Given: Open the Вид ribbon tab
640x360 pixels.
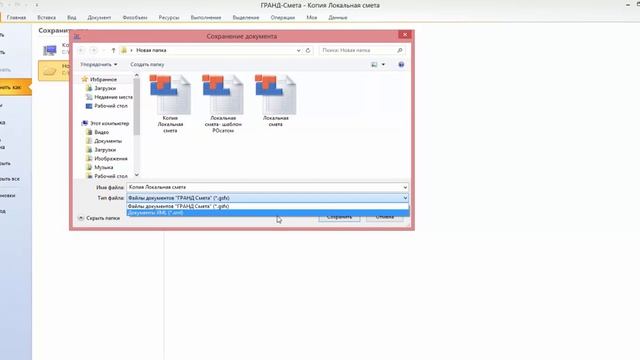Looking at the screenshot, I should point(72,18).
